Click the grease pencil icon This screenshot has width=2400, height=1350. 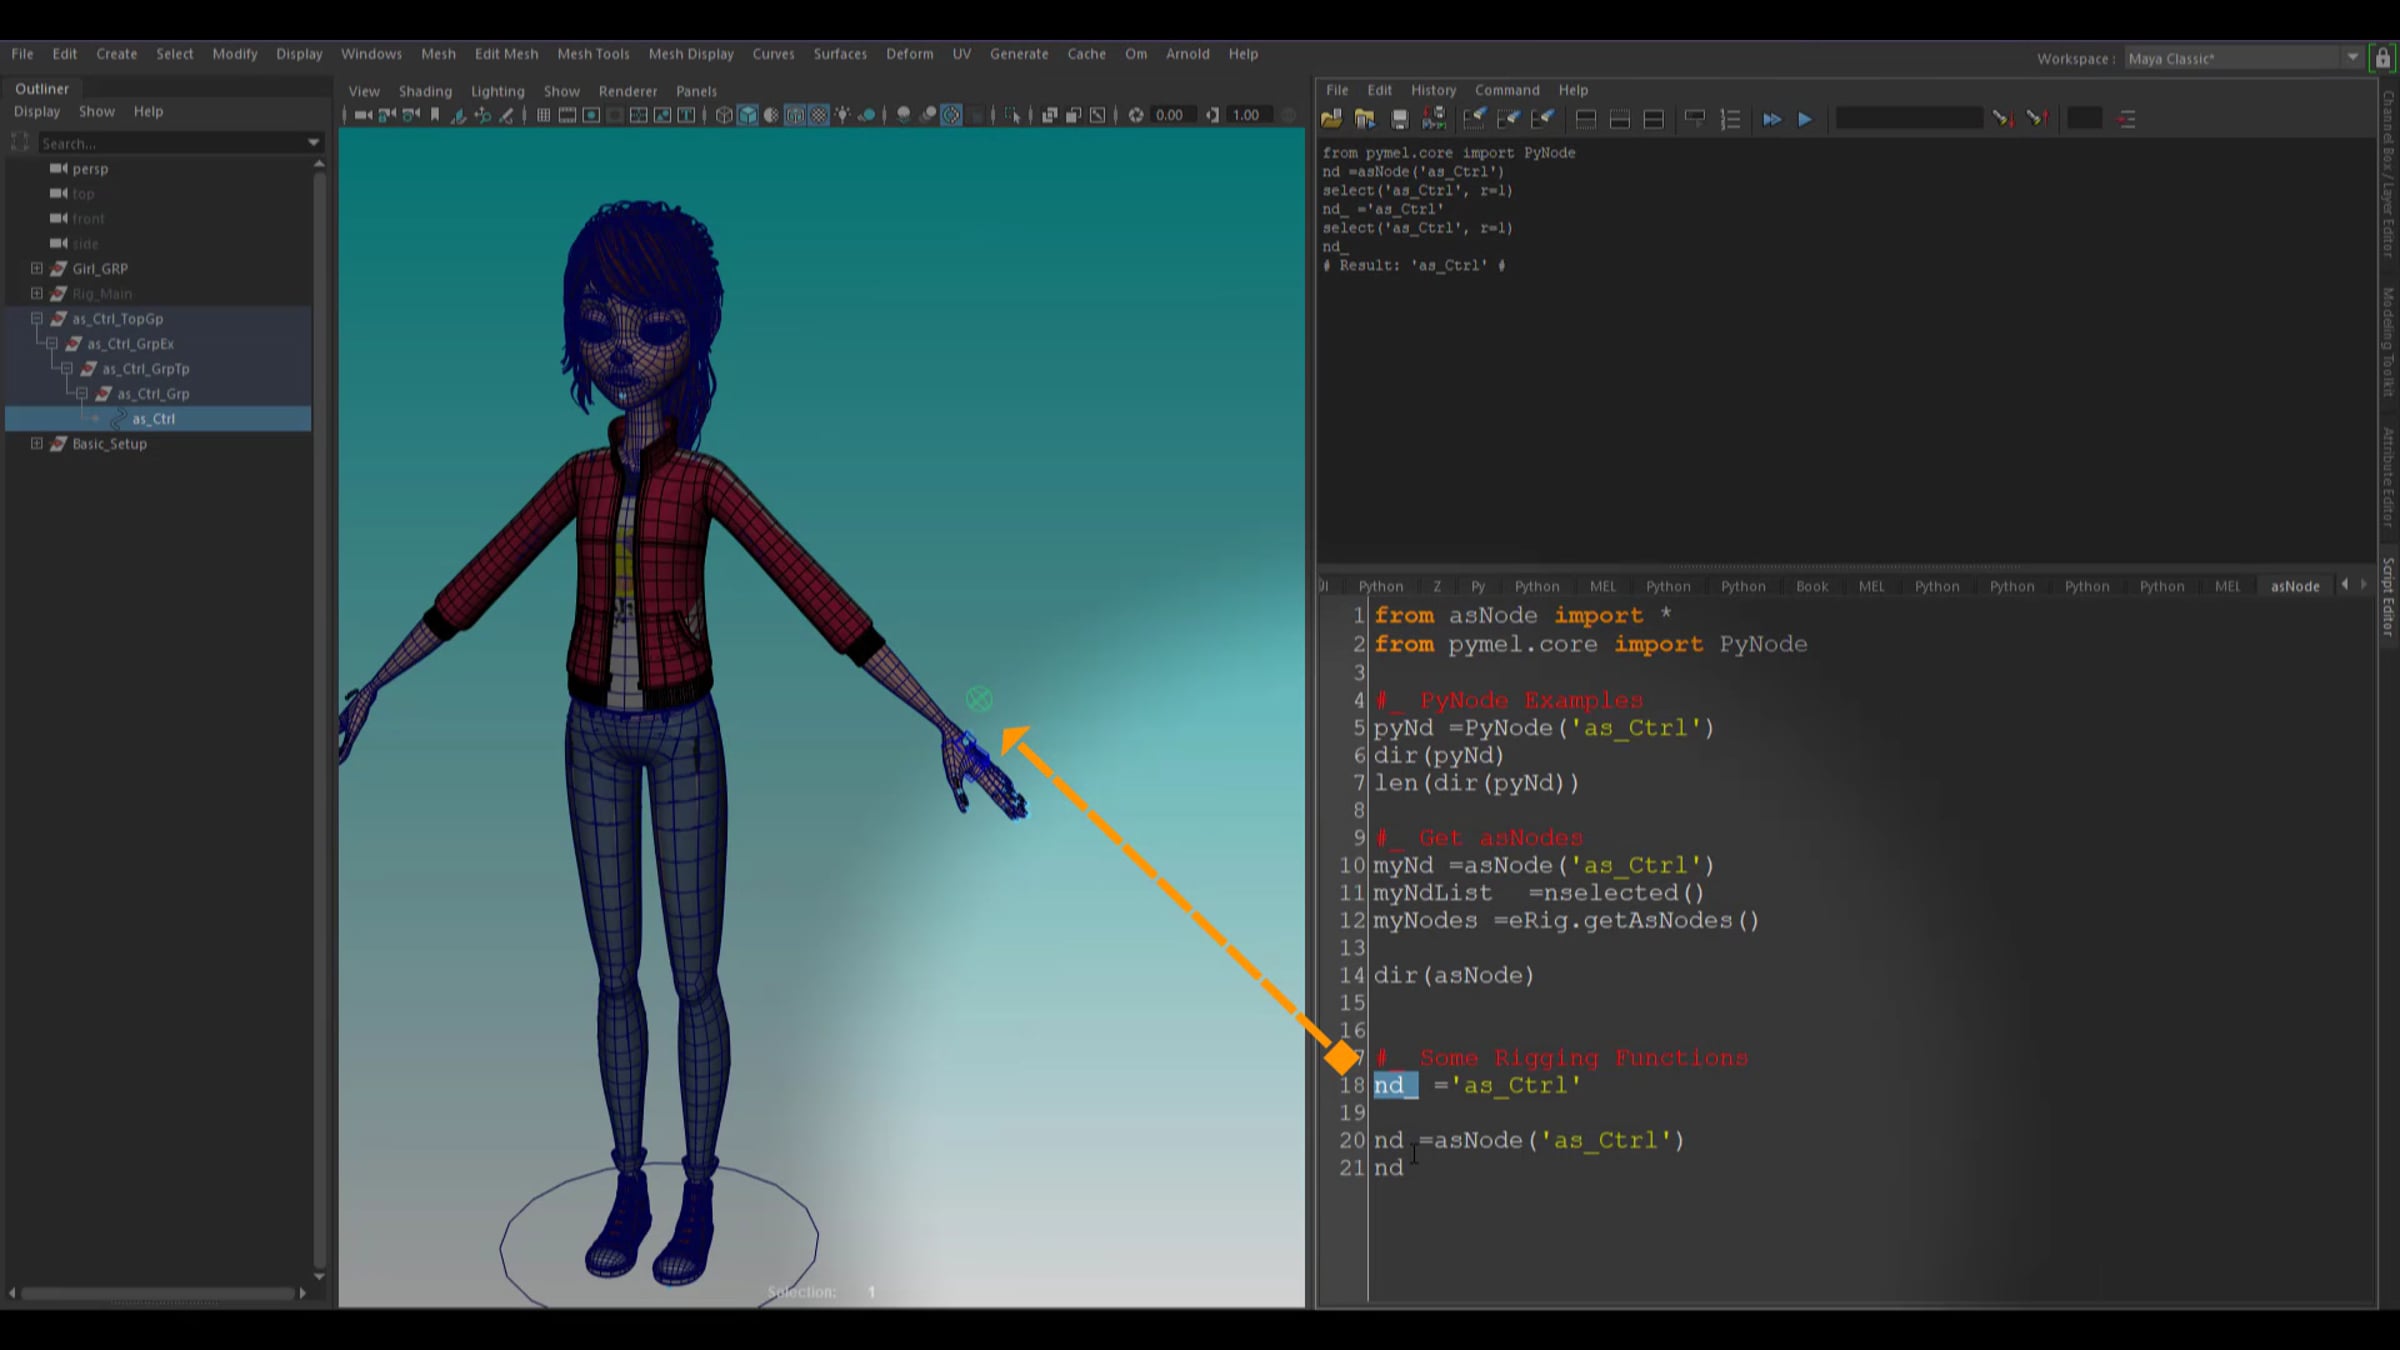[507, 115]
